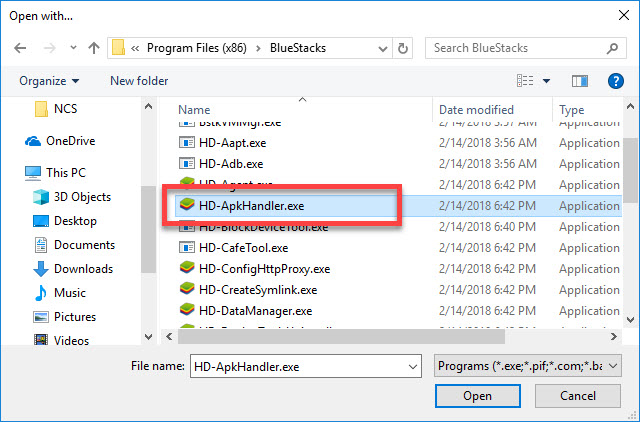
Task: Sort by Name column header
Action: tap(194, 110)
